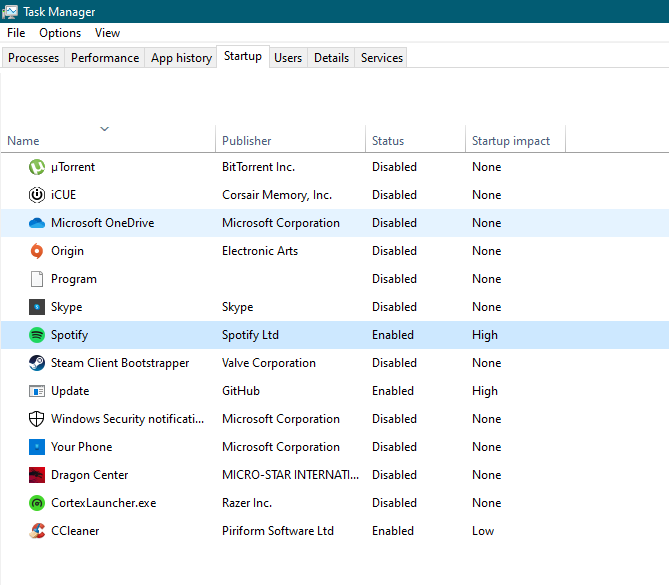Click the CCleaner app icon
Screen dimensions: 669x585
pyautogui.click(x=37, y=531)
